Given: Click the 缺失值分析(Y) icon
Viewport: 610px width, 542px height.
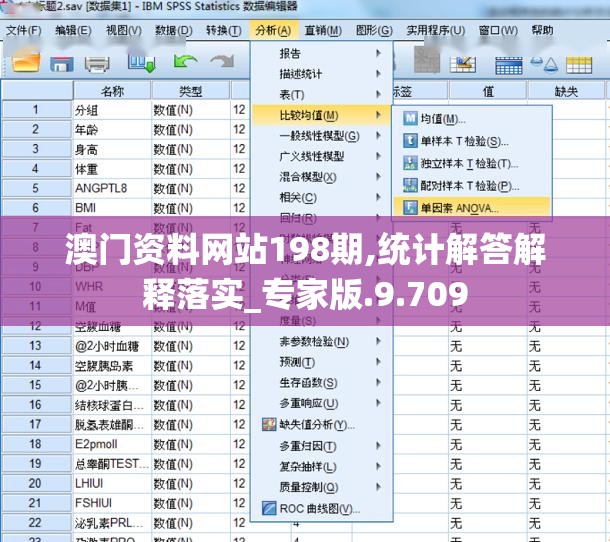Looking at the screenshot, I should click(x=269, y=424).
